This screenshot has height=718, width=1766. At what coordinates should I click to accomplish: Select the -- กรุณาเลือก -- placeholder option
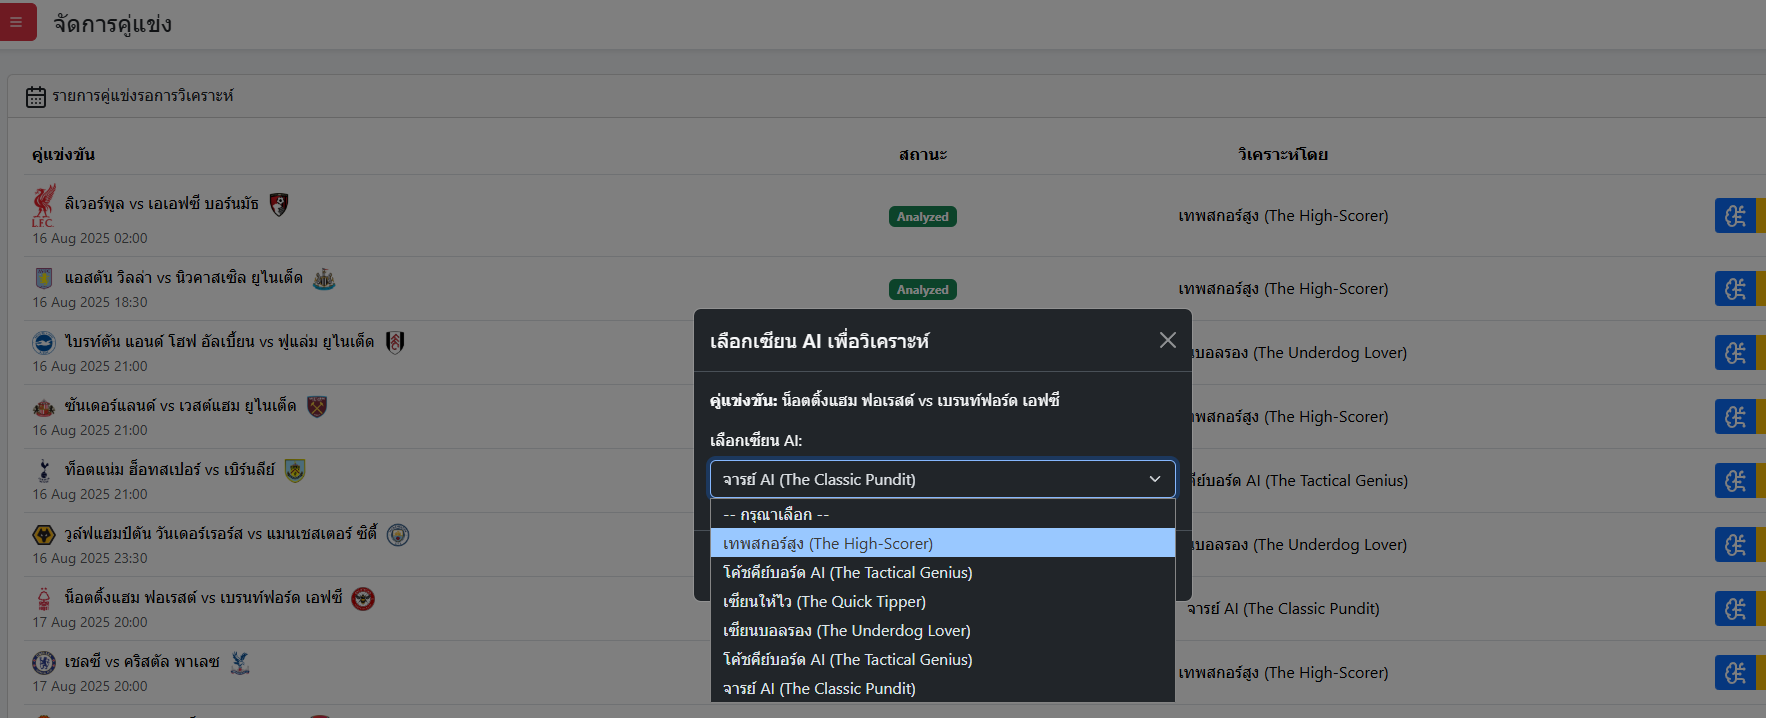pos(942,514)
